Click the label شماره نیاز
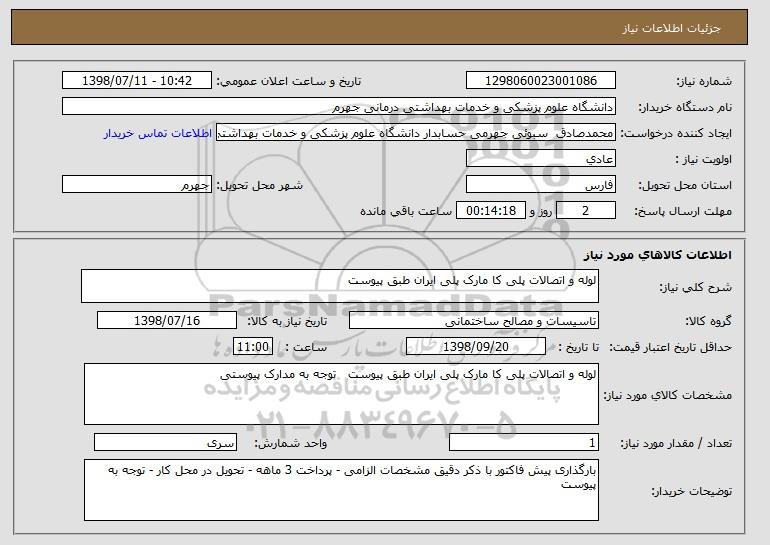 (704, 82)
